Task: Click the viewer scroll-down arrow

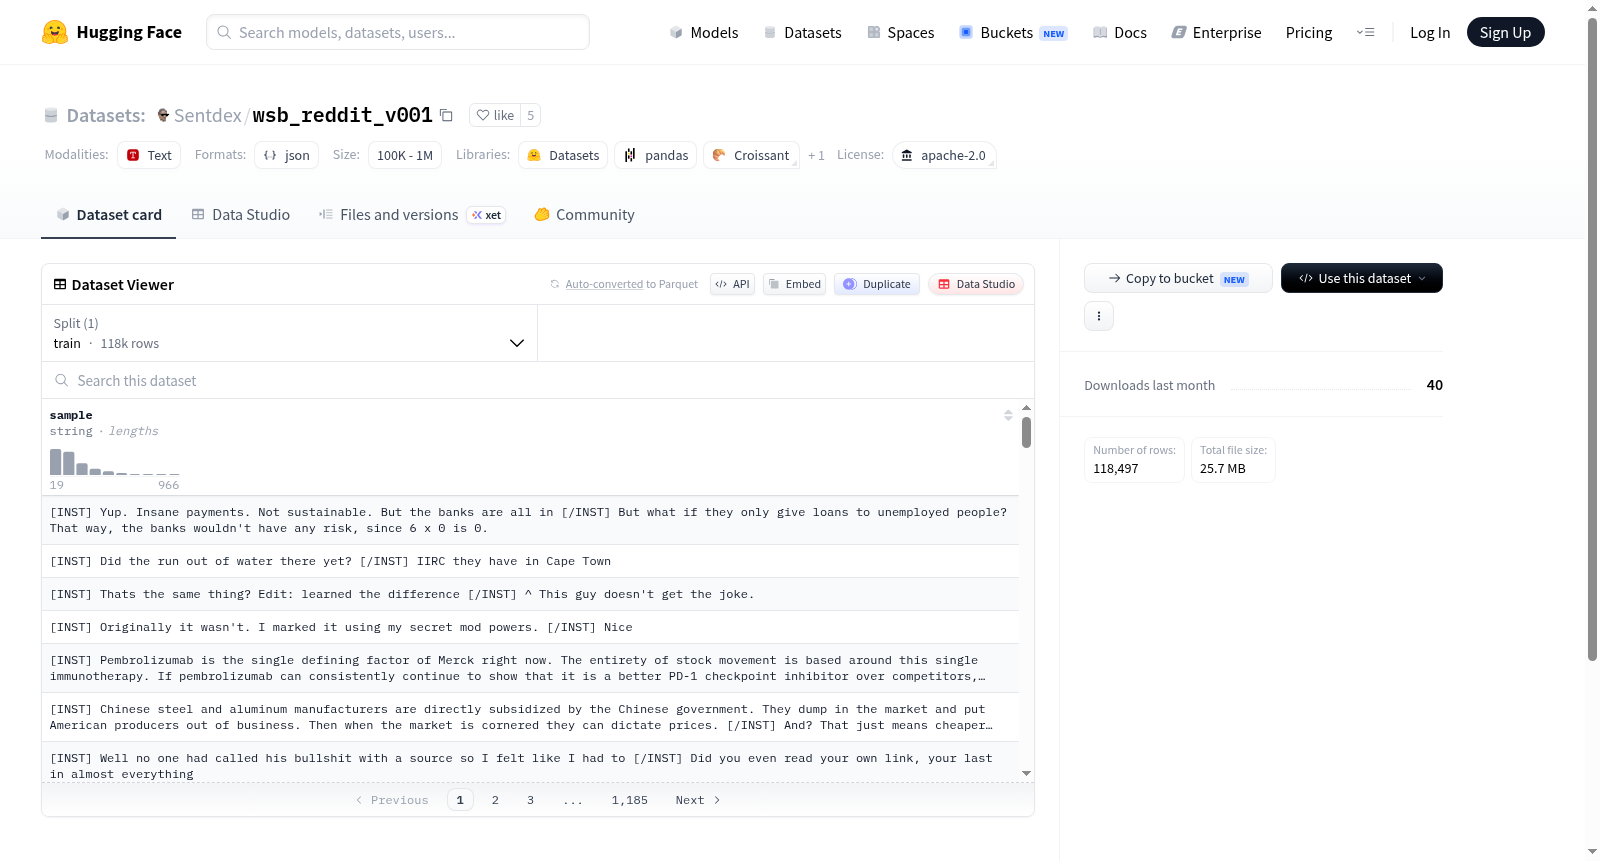Action: click(x=1026, y=773)
